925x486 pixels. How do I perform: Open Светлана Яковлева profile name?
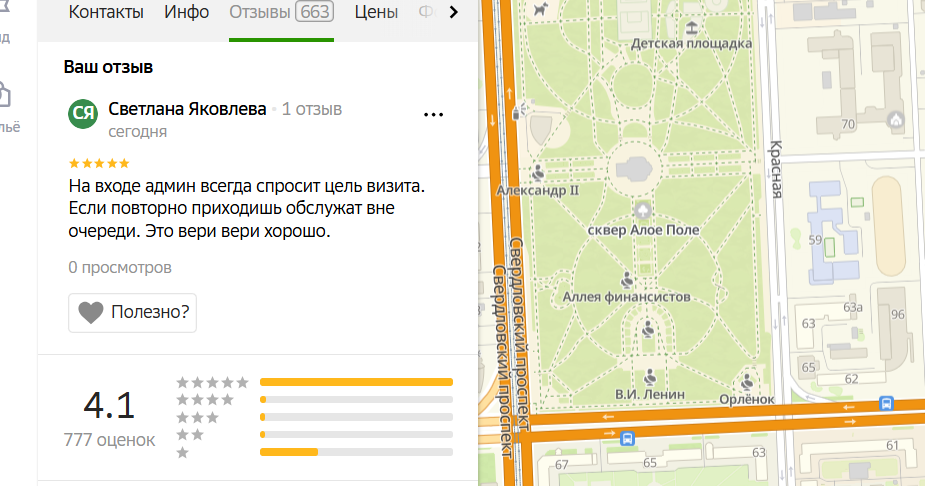(x=188, y=109)
